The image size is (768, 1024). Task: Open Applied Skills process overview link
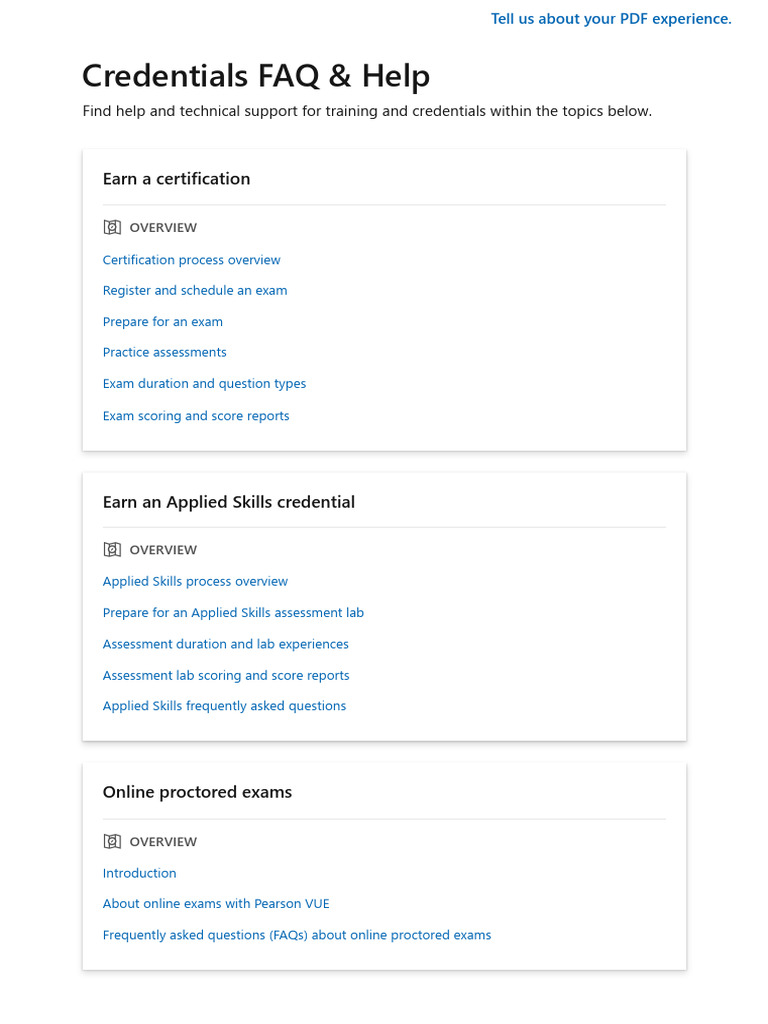coord(195,582)
